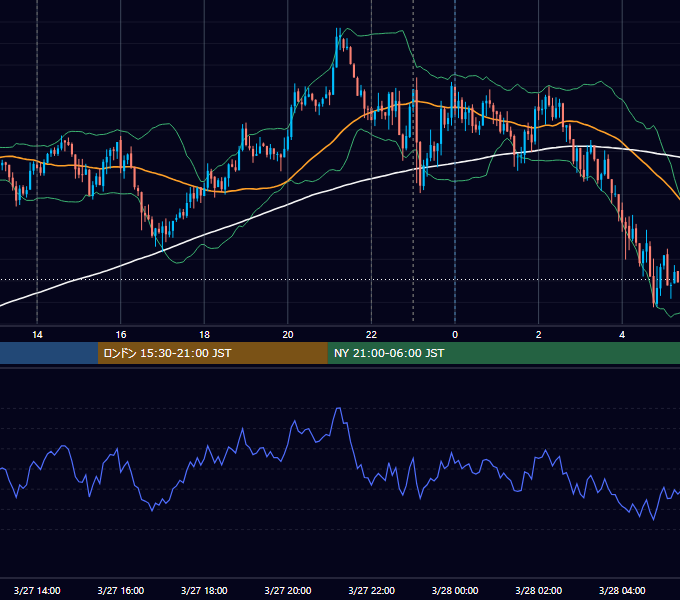Click the 3/28 02:00 time label
Screen dimensions: 680x600
tap(538, 590)
